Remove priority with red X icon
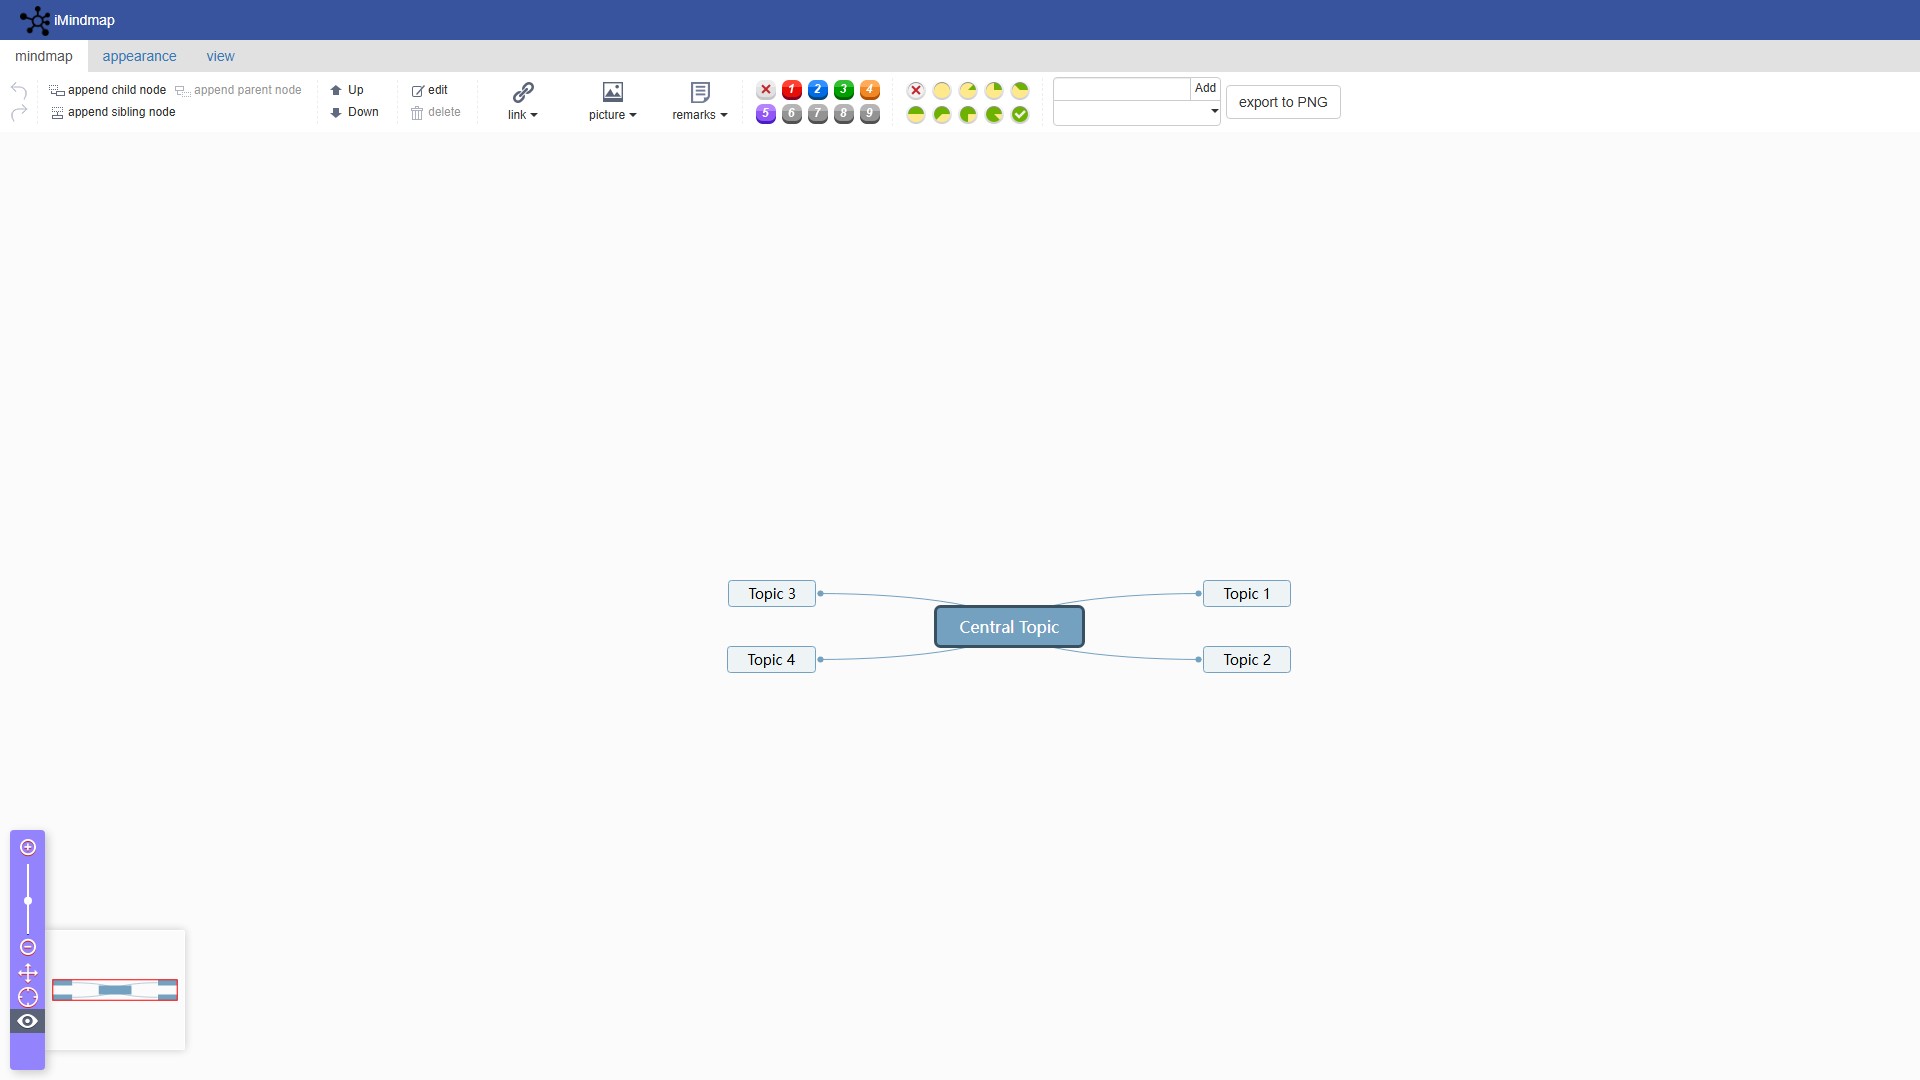This screenshot has width=1920, height=1080. [766, 90]
